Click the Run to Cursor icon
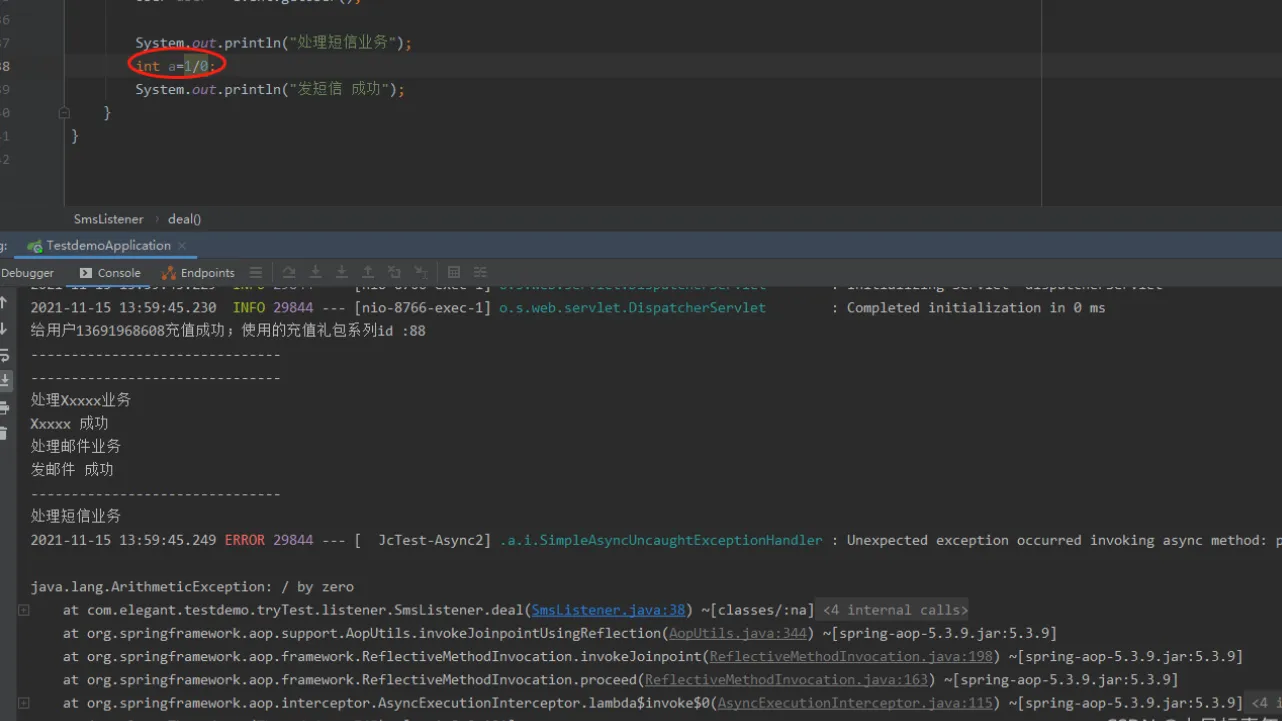This screenshot has width=1282, height=721. pos(421,272)
